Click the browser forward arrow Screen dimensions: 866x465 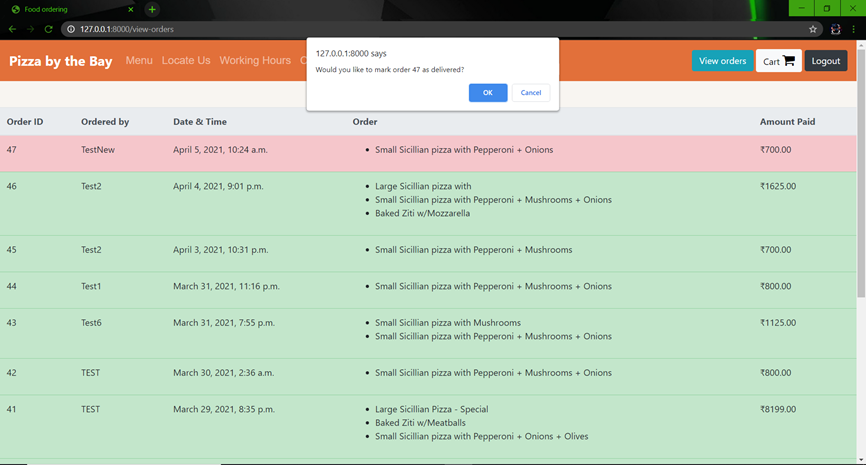coord(30,29)
